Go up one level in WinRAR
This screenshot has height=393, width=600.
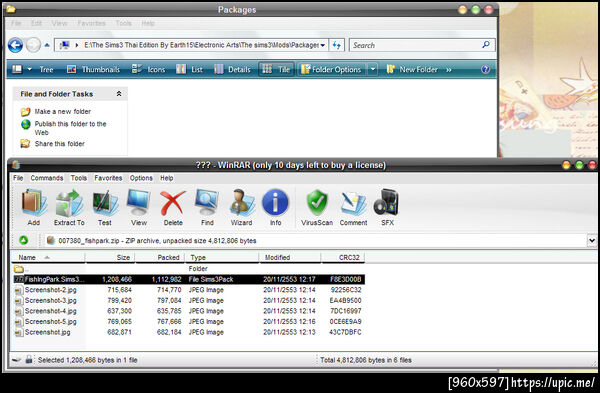tap(24, 240)
